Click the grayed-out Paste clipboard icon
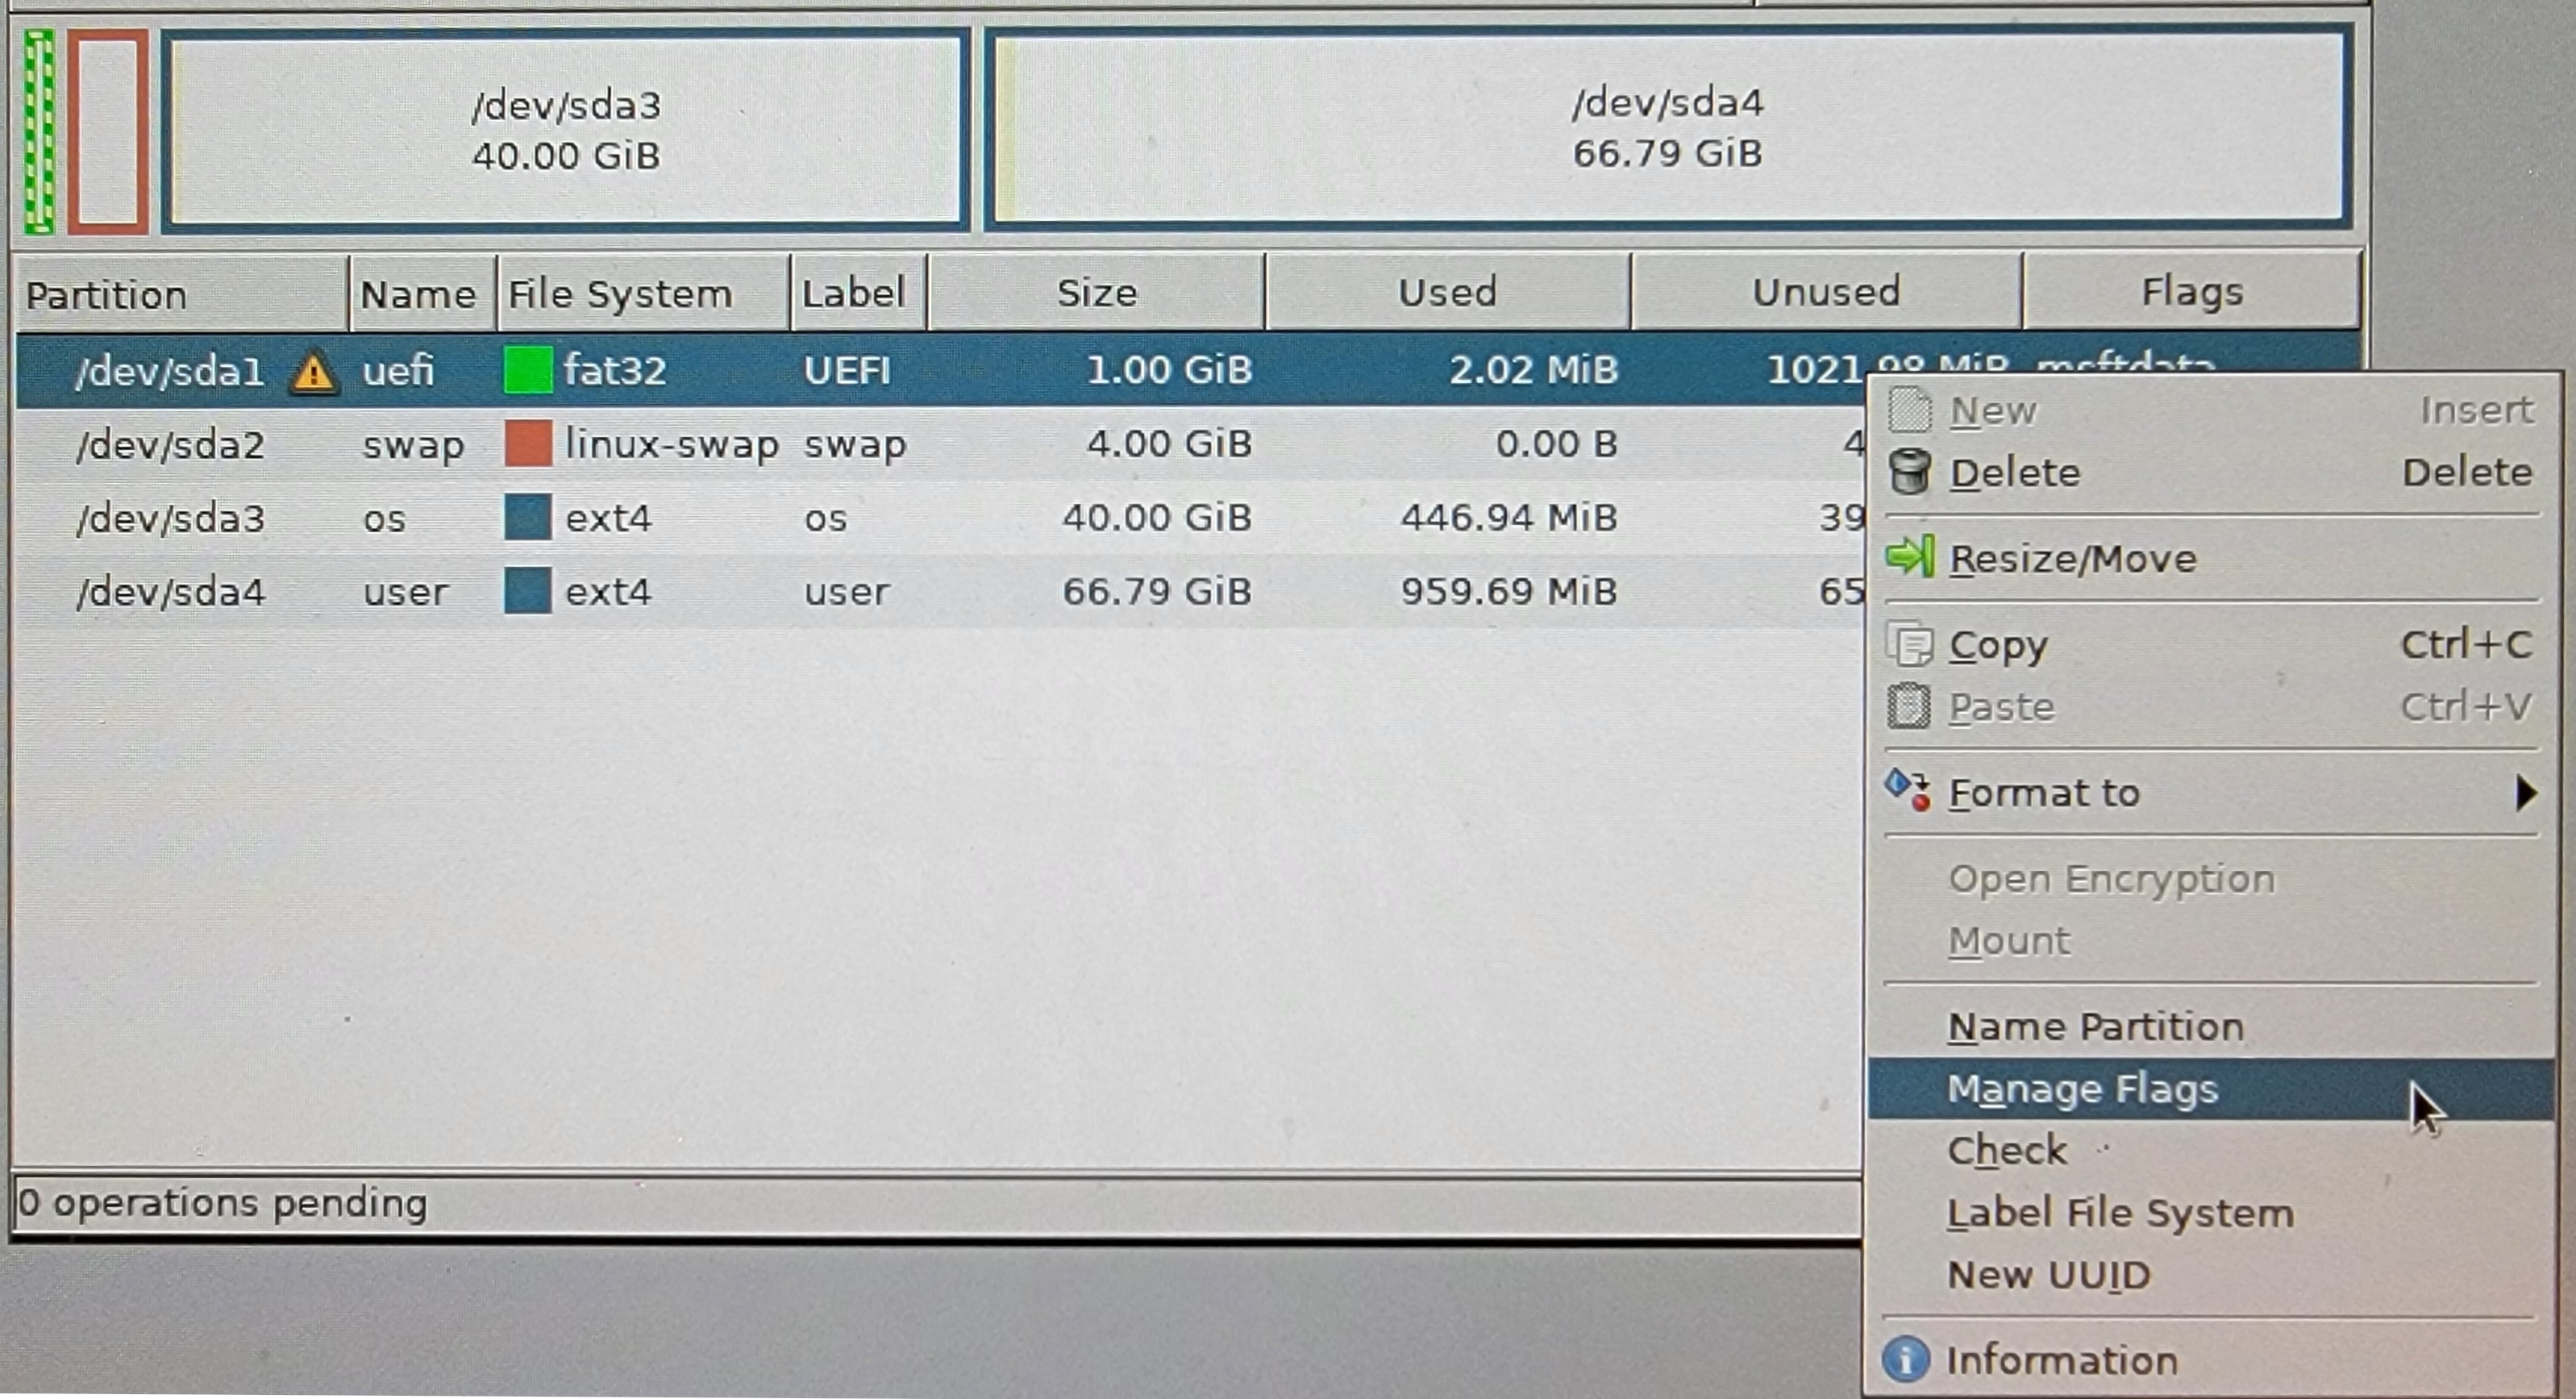The width and height of the screenshot is (2576, 1399). [1909, 706]
